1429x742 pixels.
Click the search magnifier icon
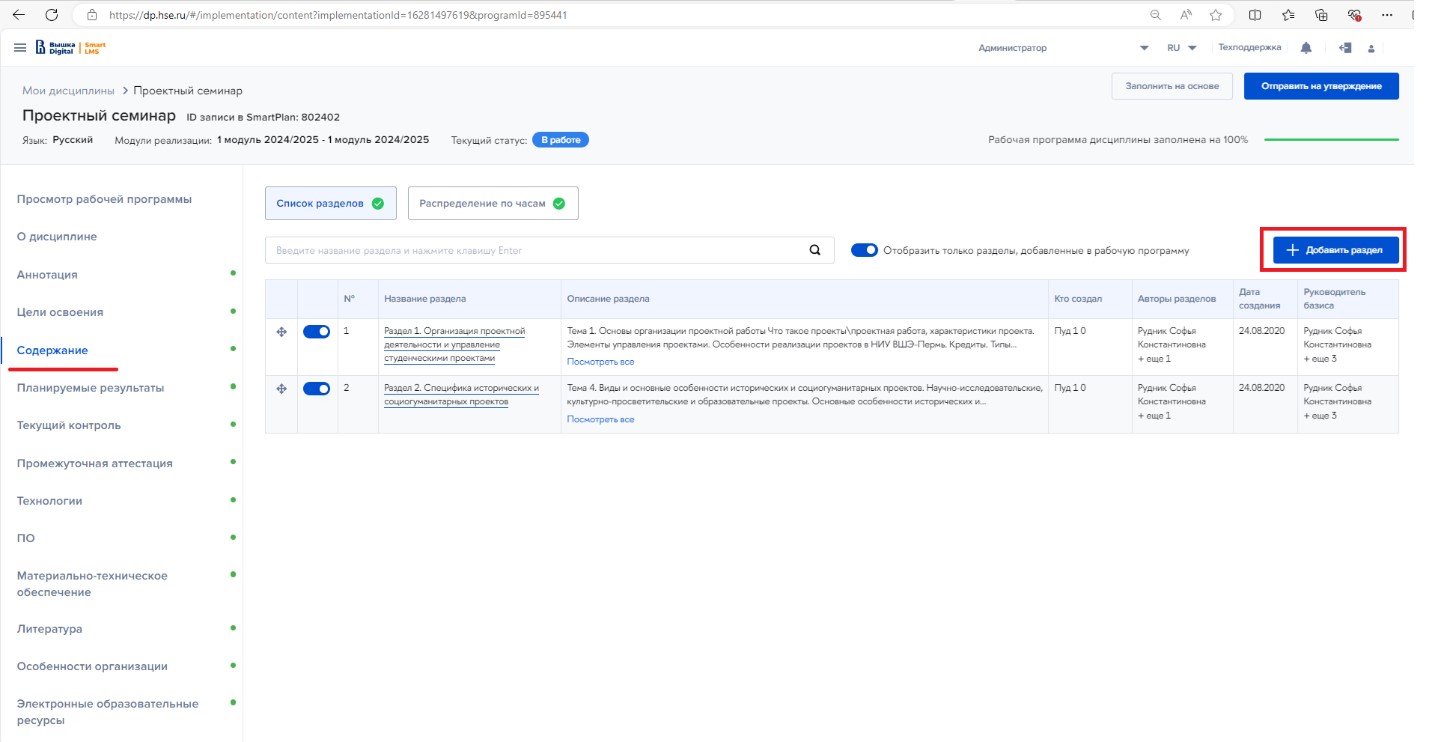point(815,250)
